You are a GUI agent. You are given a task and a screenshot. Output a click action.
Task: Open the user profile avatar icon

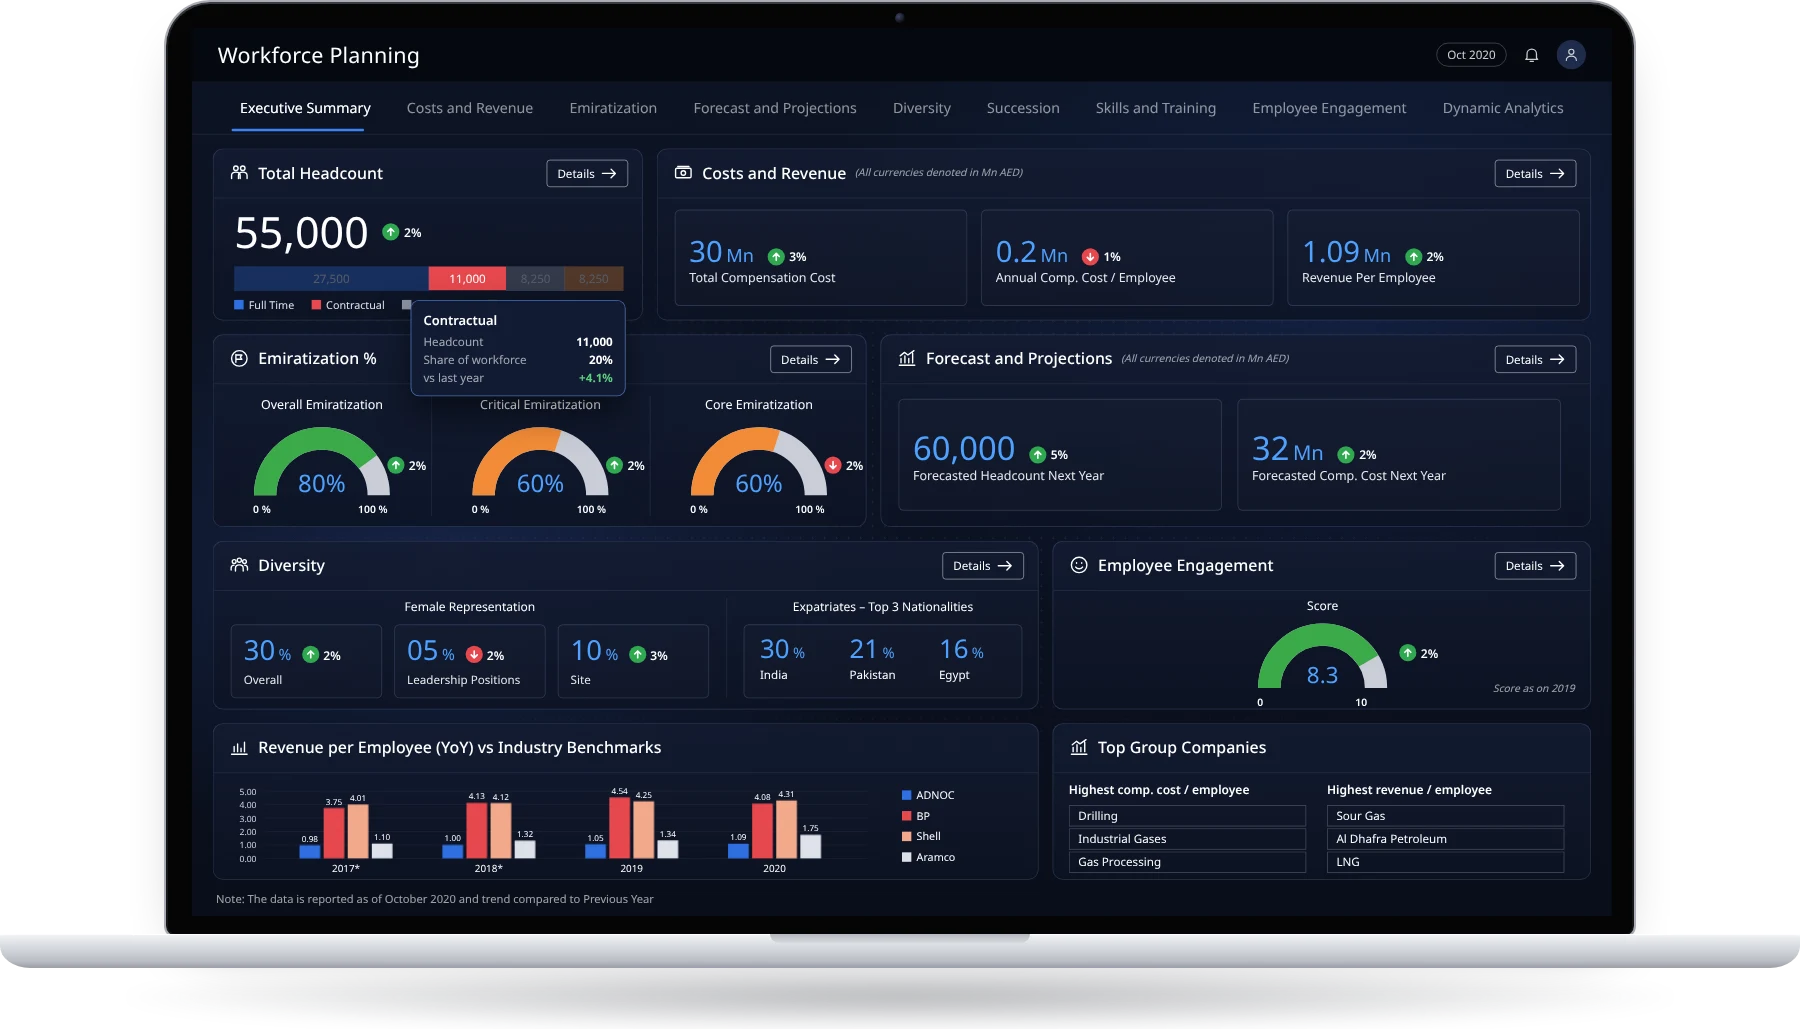point(1571,55)
